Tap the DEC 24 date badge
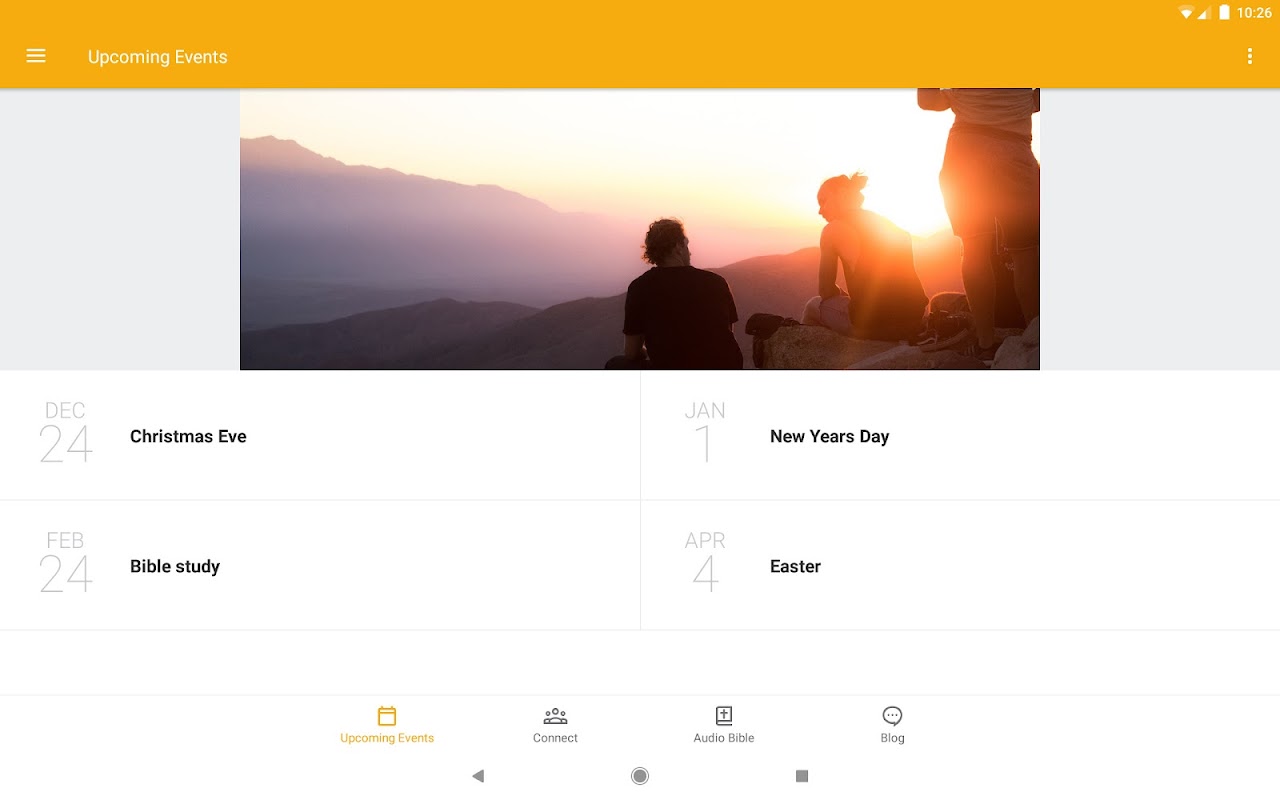Viewport: 1280px width, 800px height. coord(65,432)
